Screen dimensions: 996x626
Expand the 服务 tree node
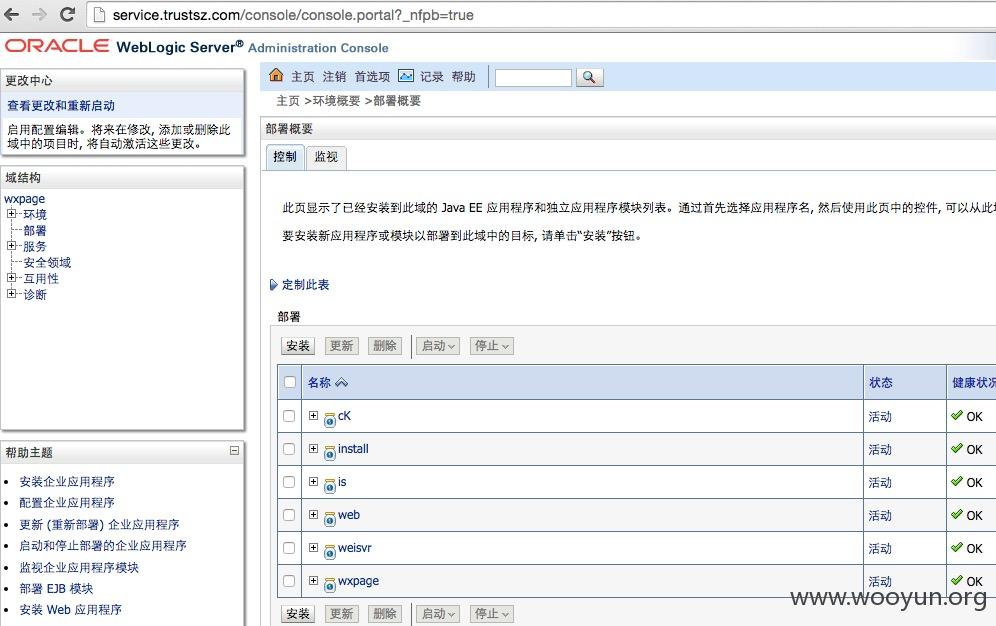click(x=11, y=246)
